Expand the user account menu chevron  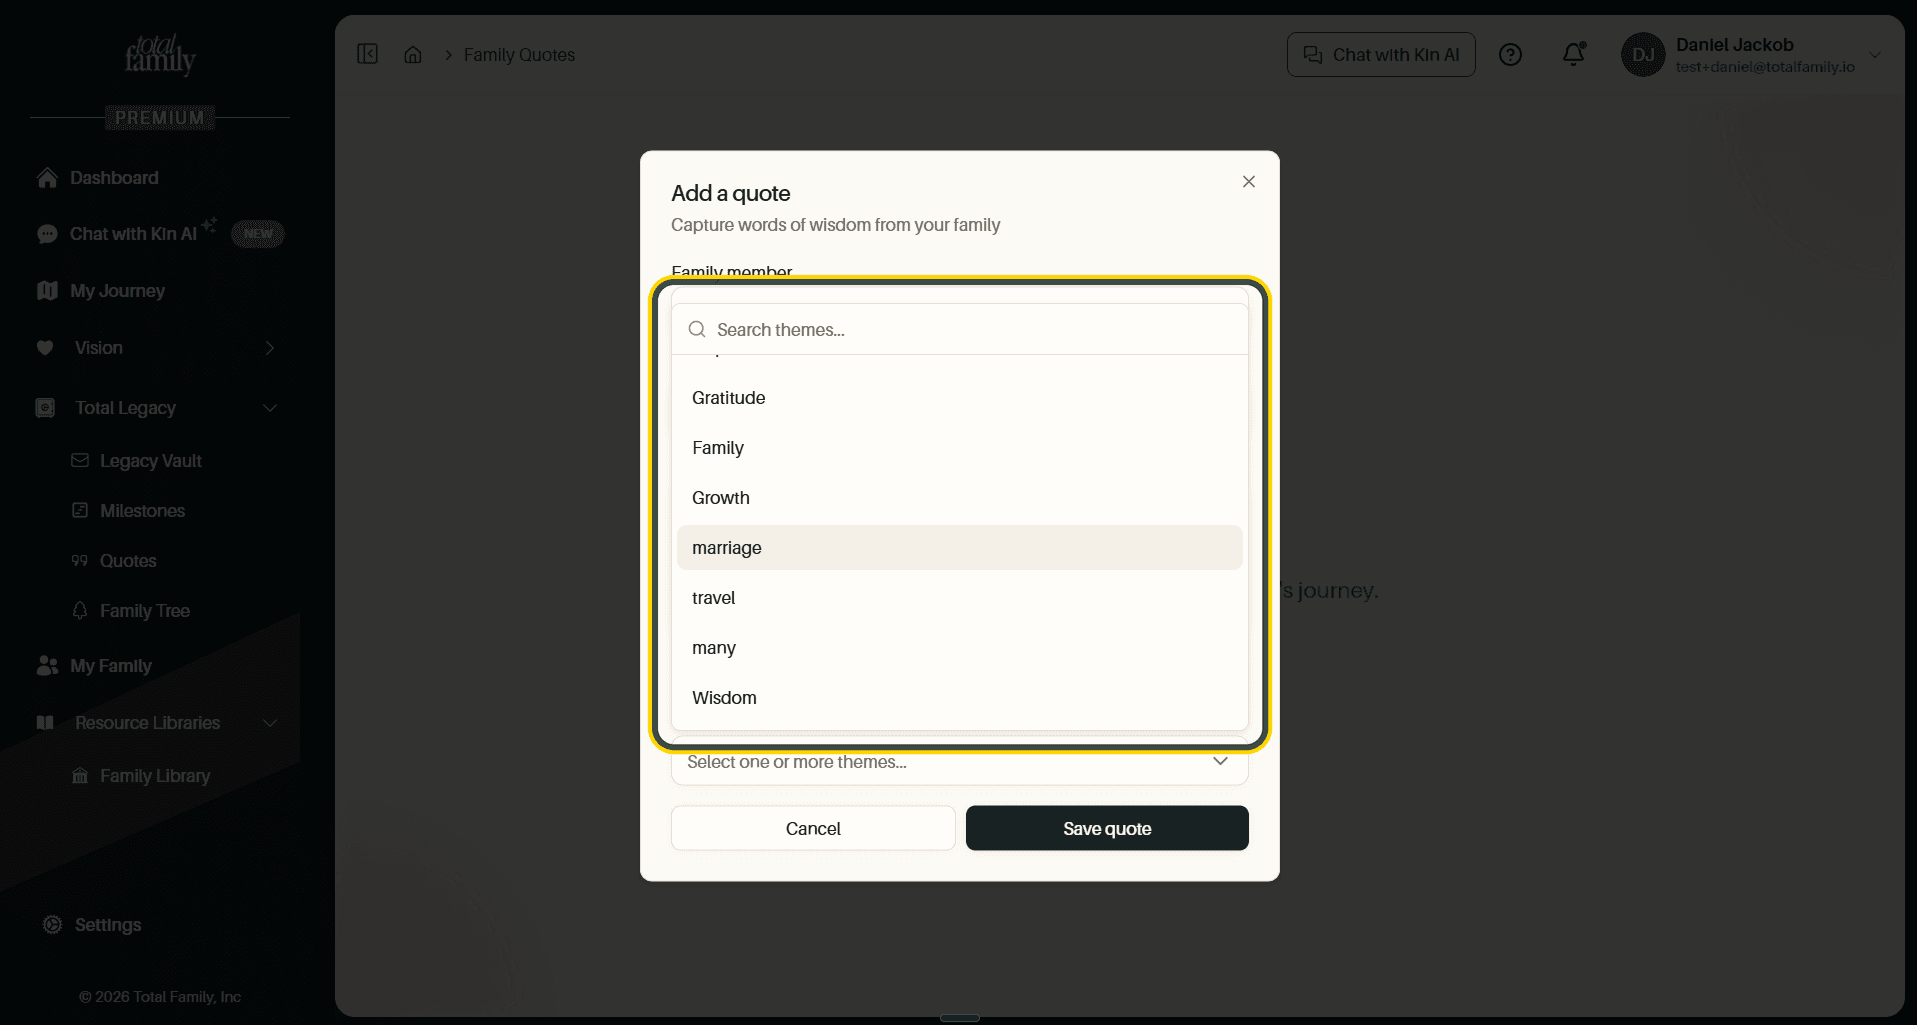pos(1875,55)
